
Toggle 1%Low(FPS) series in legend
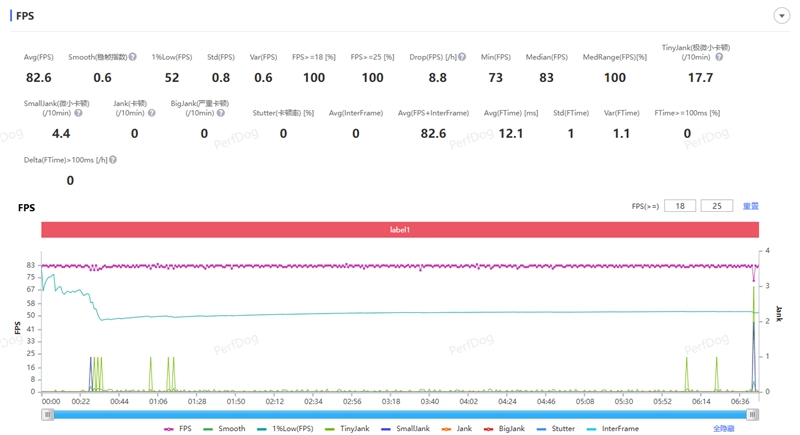(x=284, y=428)
